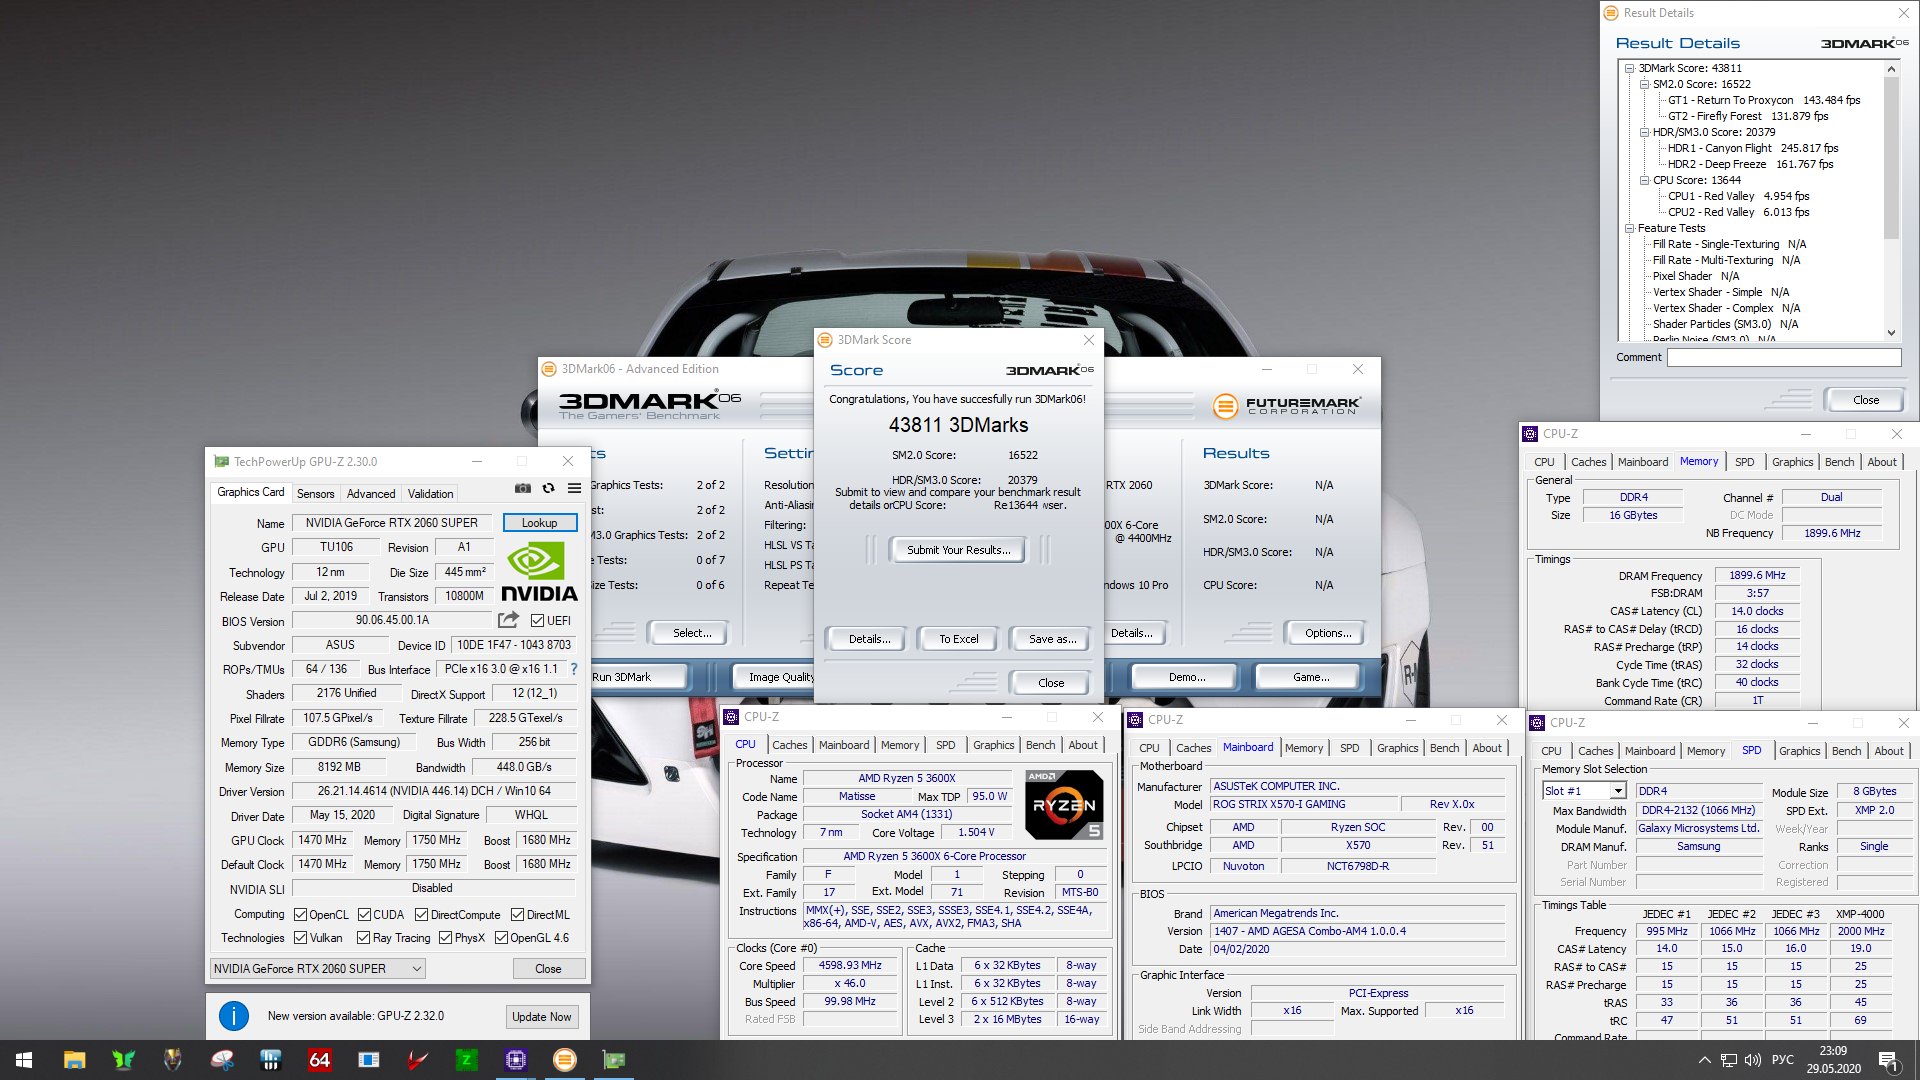This screenshot has height=1080, width=1920.
Task: Open the notification center icon
Action: click(1888, 1060)
